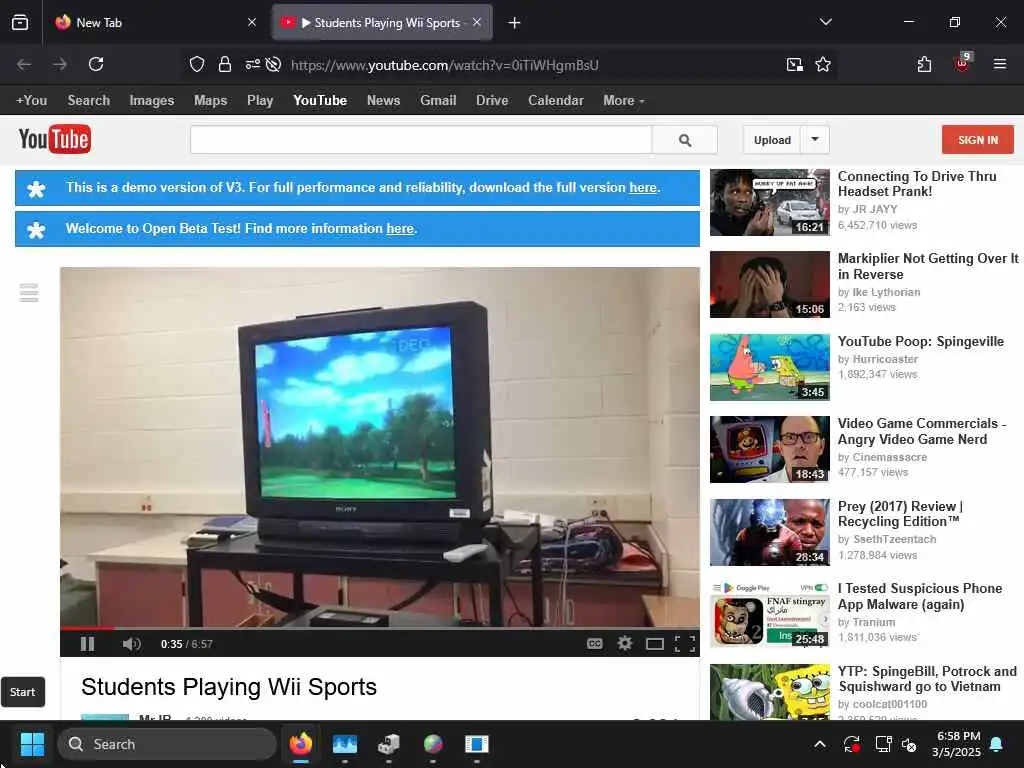Open the 'here' link in demo version banner
This screenshot has width=1024, height=768.
(643, 187)
